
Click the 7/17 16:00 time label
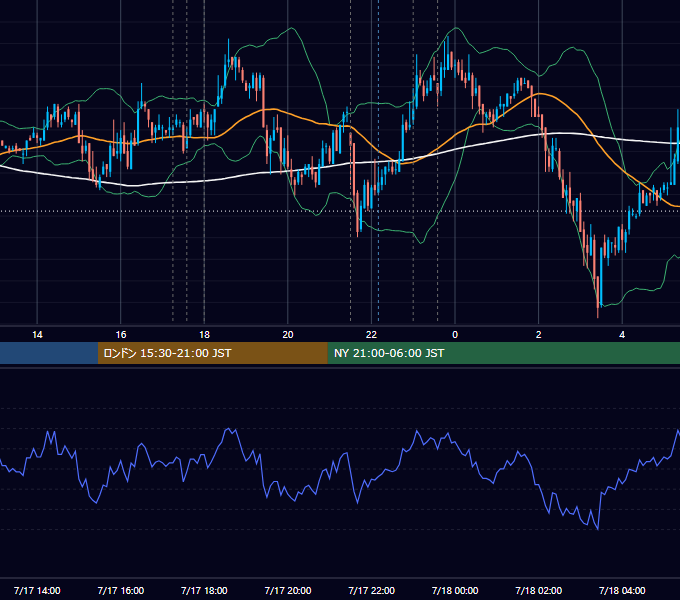(x=121, y=590)
